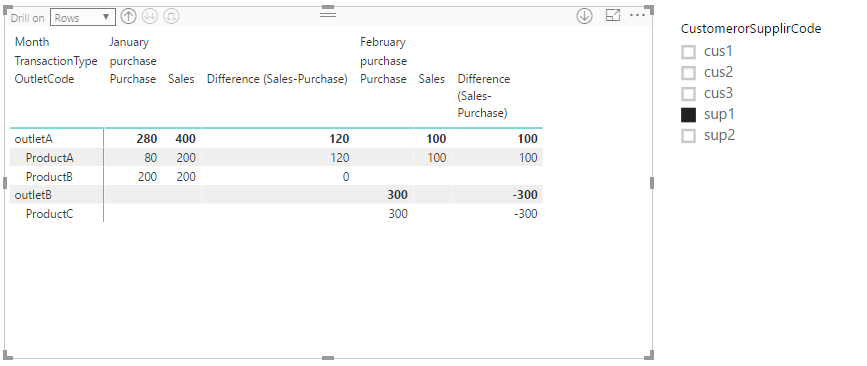Click January's Difference (Sales-Purchase) header

tap(277, 79)
